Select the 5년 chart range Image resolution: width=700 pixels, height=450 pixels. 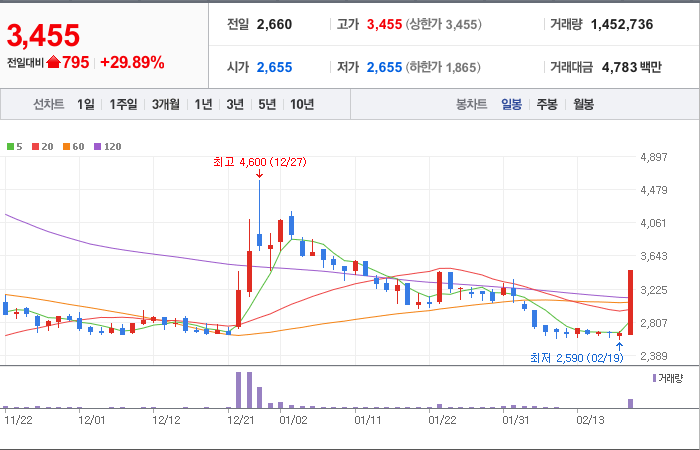(267, 104)
